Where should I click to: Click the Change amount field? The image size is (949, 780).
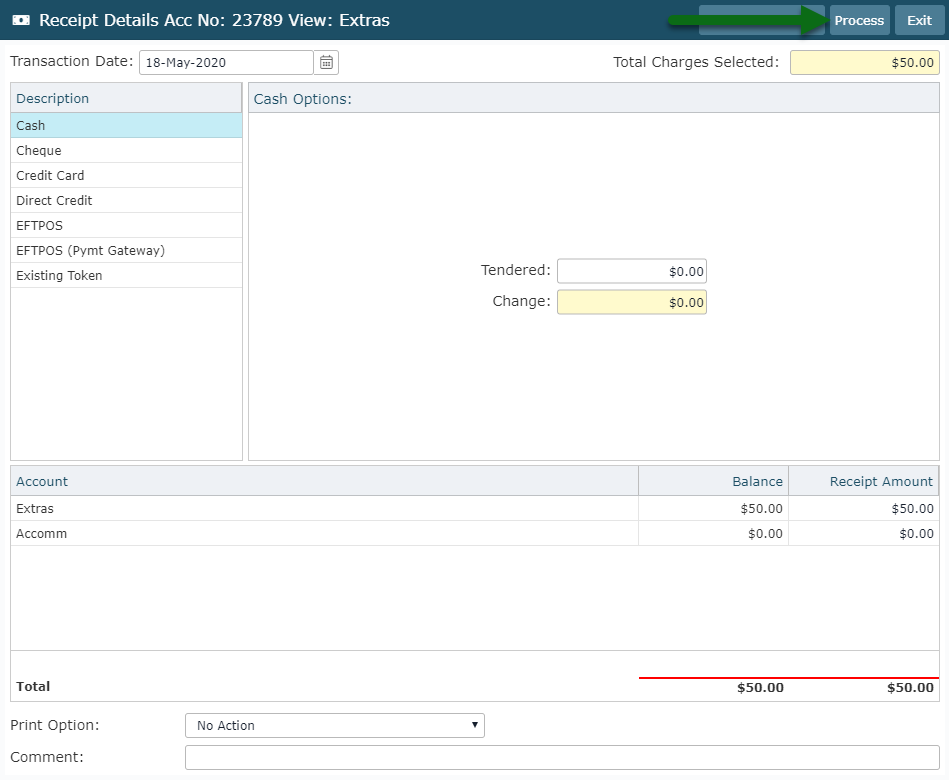pos(632,303)
